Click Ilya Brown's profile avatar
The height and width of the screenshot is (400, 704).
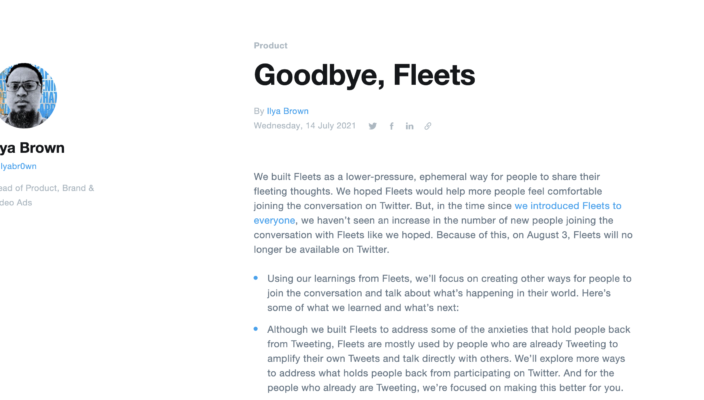click(x=22, y=98)
